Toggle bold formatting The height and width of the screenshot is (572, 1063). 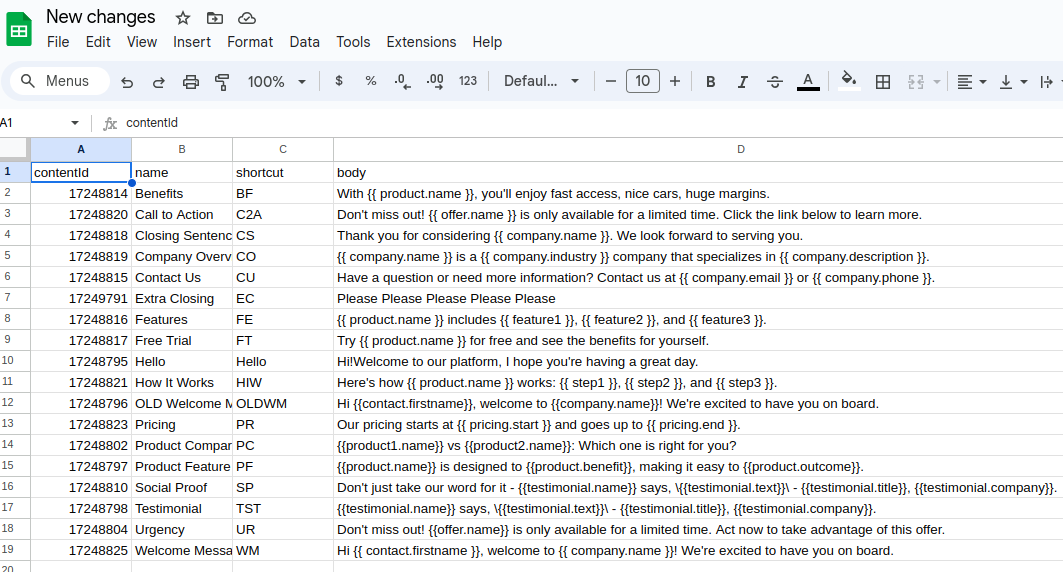(711, 82)
